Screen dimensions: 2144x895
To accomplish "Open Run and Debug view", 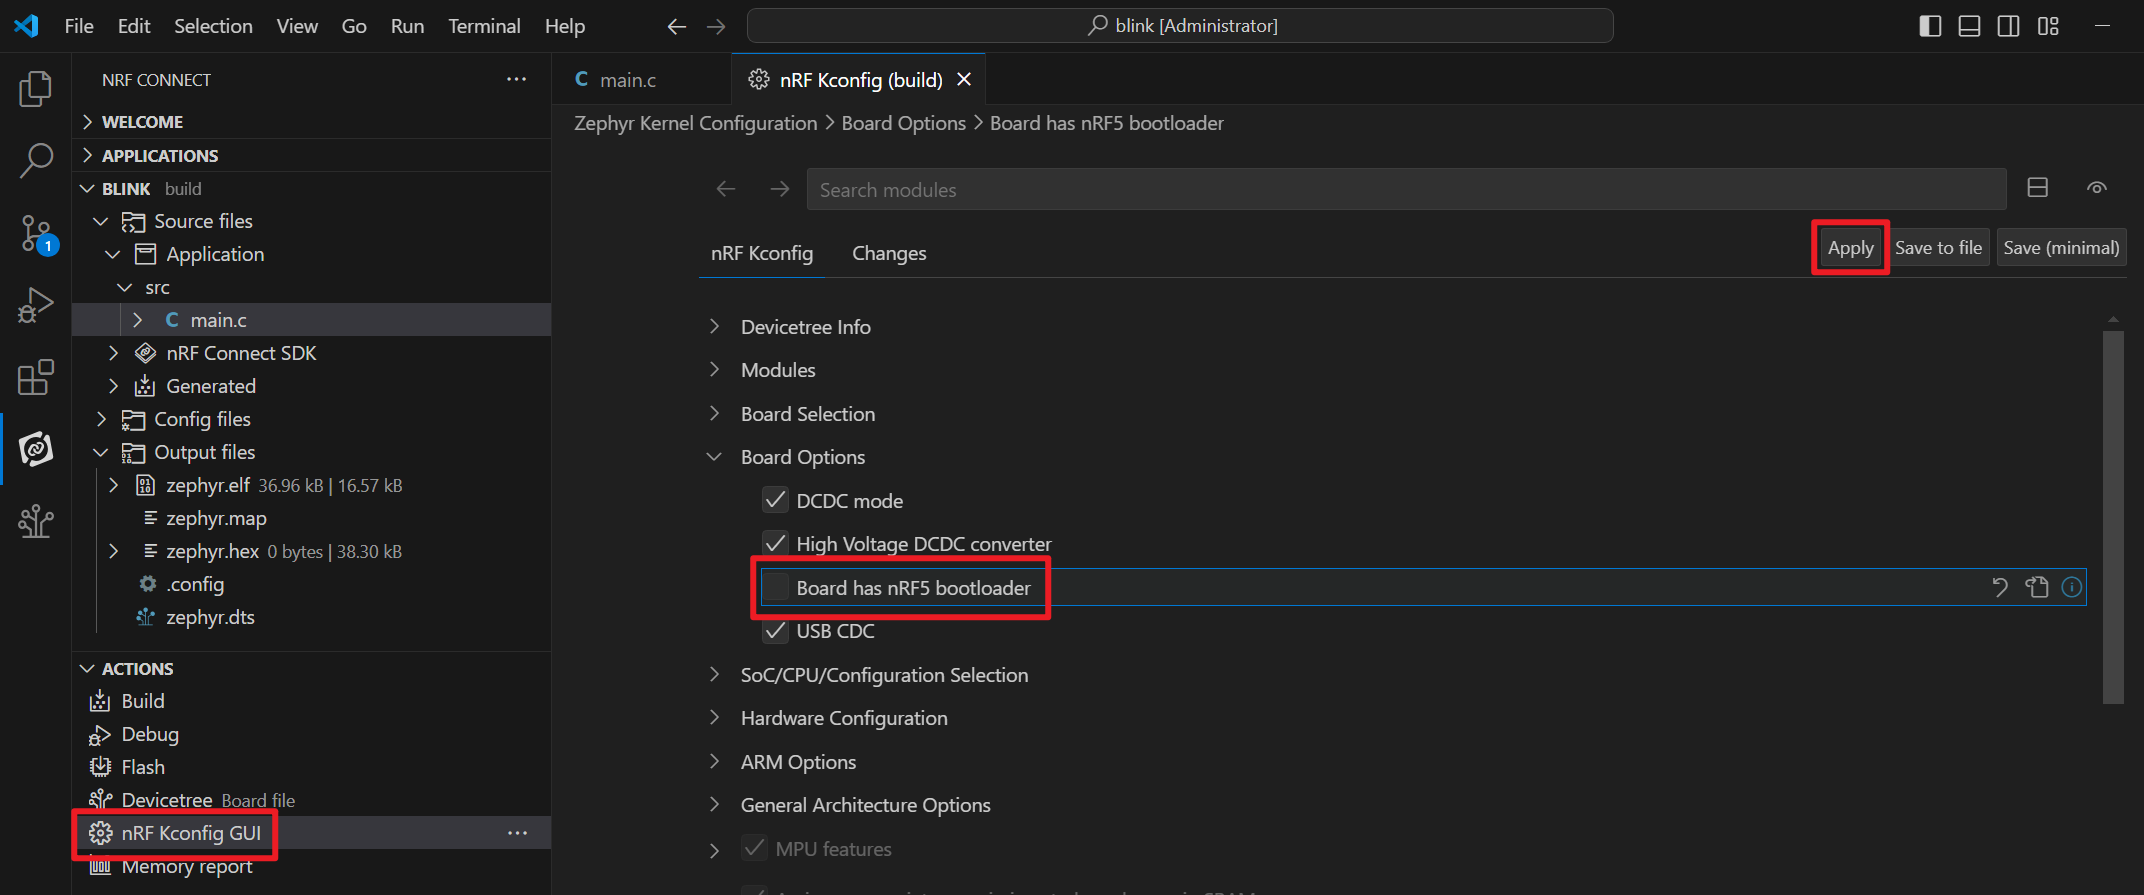I will 36,306.
